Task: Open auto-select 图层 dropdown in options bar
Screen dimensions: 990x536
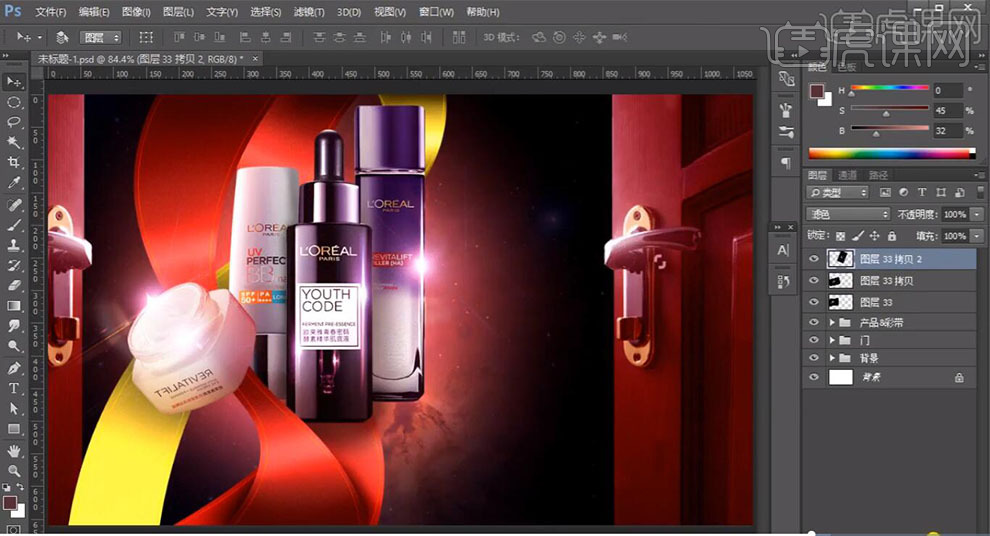Action: tap(100, 38)
